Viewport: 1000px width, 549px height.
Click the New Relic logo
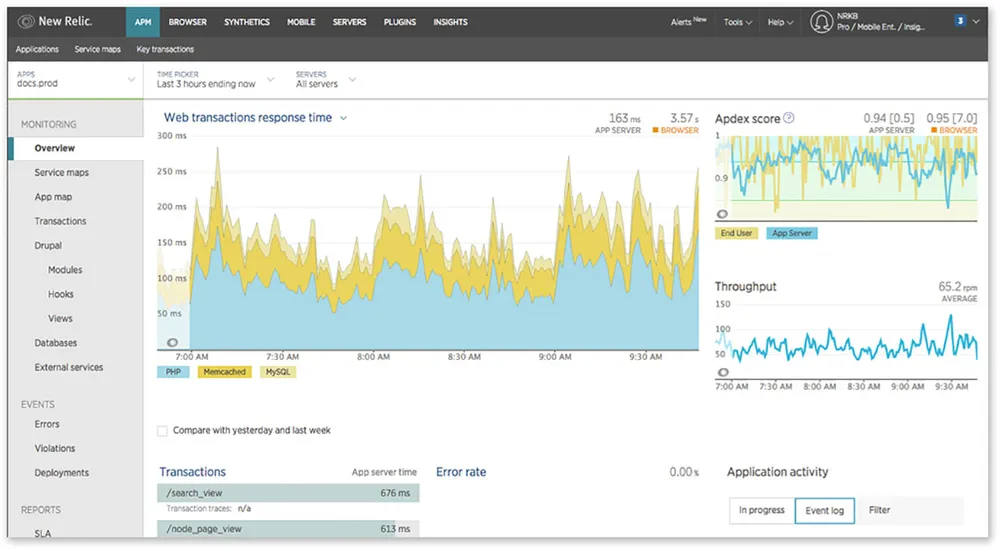(56, 21)
